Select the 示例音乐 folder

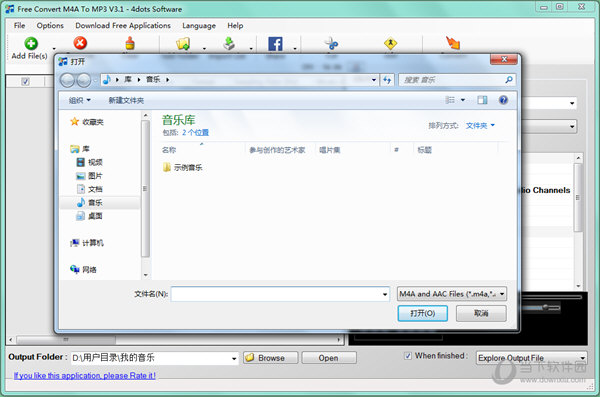(x=183, y=167)
